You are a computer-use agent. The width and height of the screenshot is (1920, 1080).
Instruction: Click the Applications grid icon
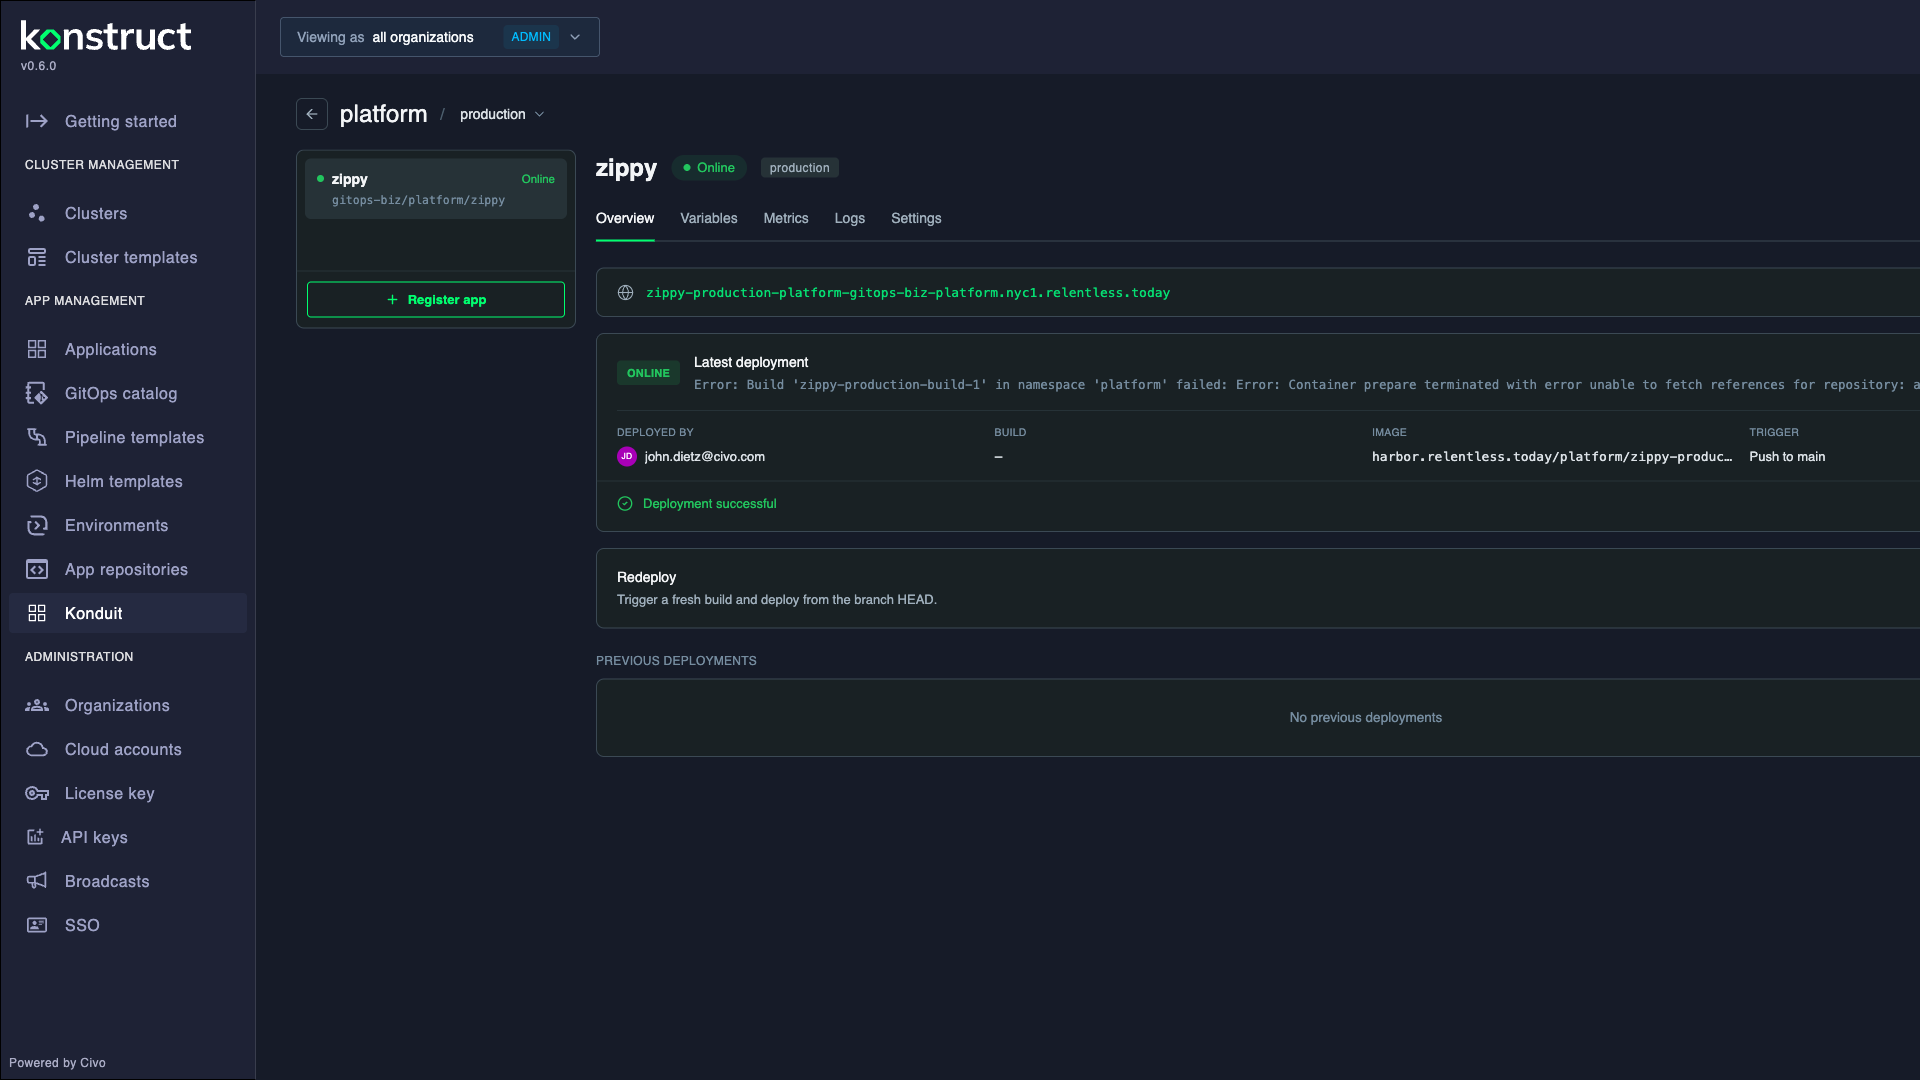pos(37,349)
